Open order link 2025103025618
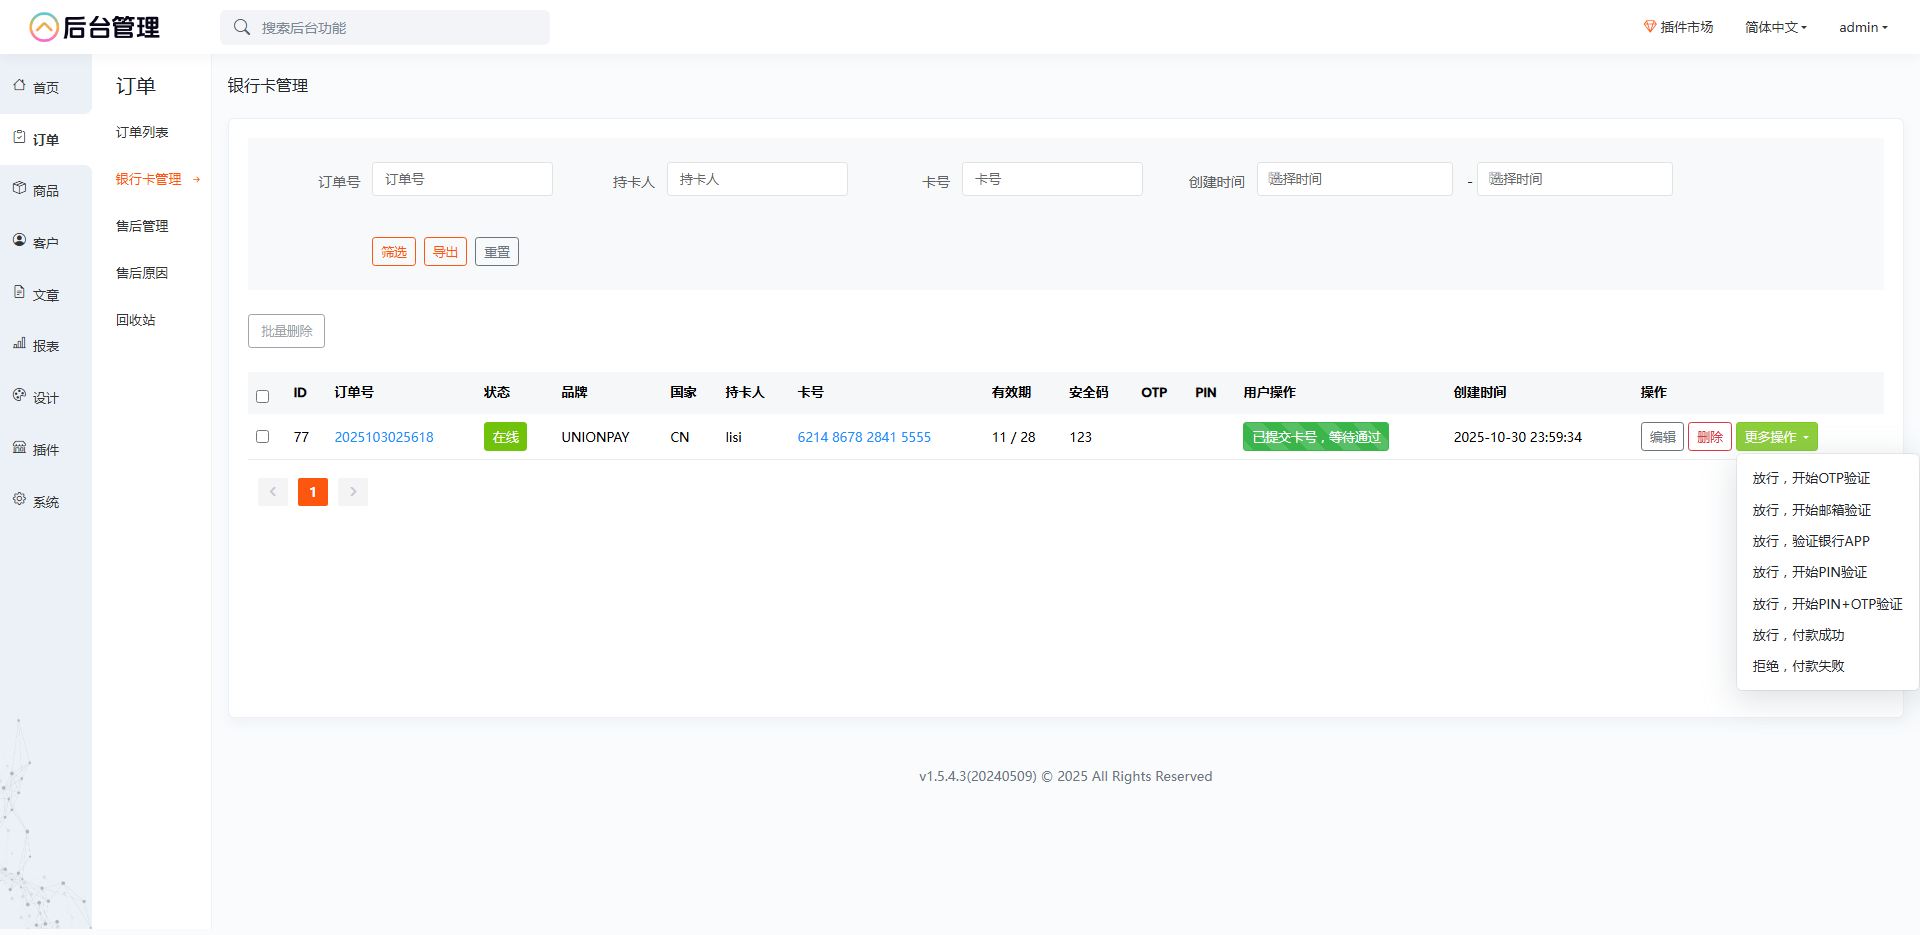The width and height of the screenshot is (1920, 935). (384, 437)
